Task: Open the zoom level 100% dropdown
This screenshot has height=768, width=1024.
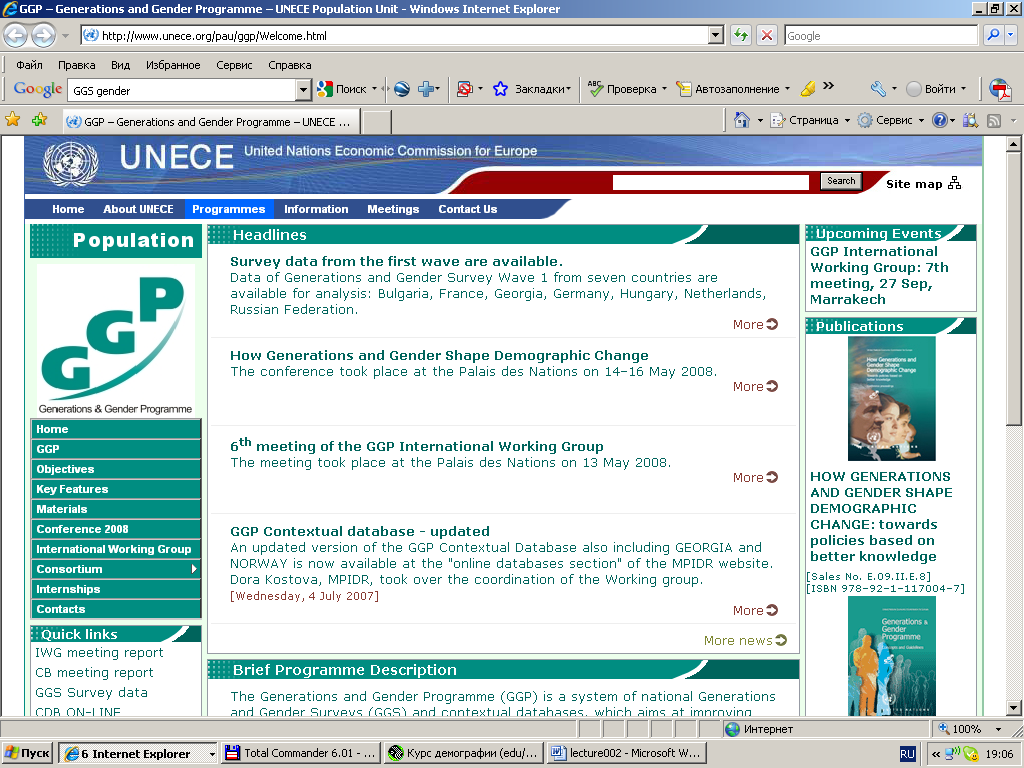Action: 998,729
